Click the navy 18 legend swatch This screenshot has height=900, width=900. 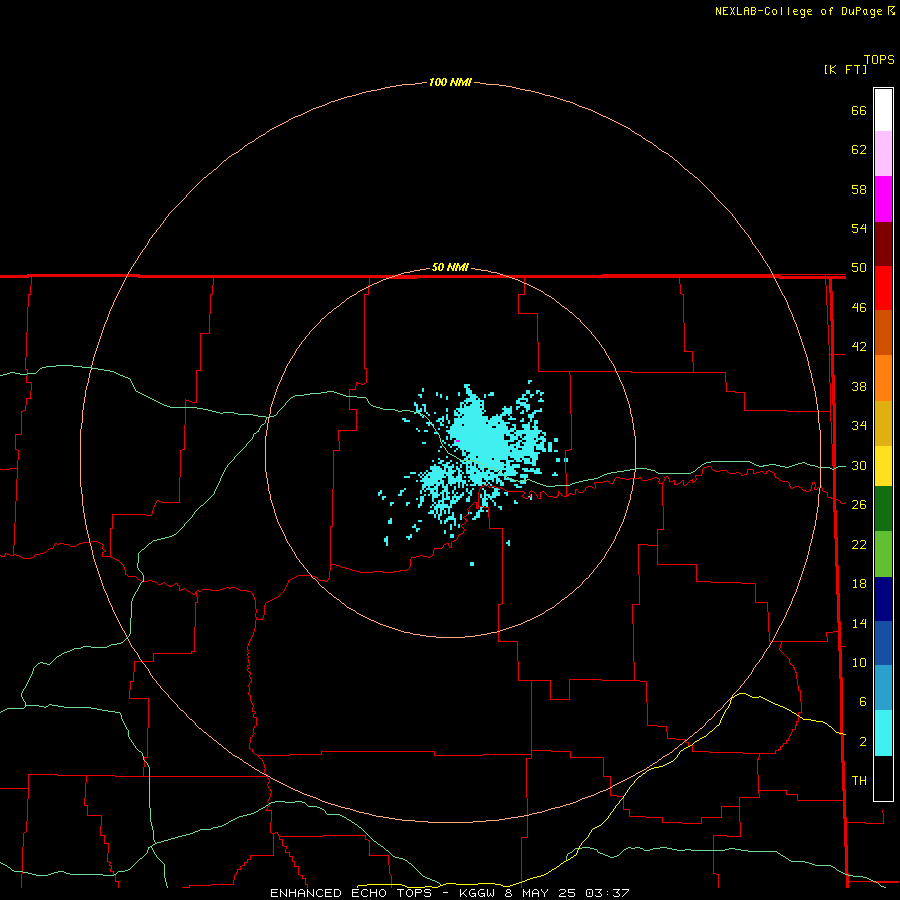tap(883, 599)
